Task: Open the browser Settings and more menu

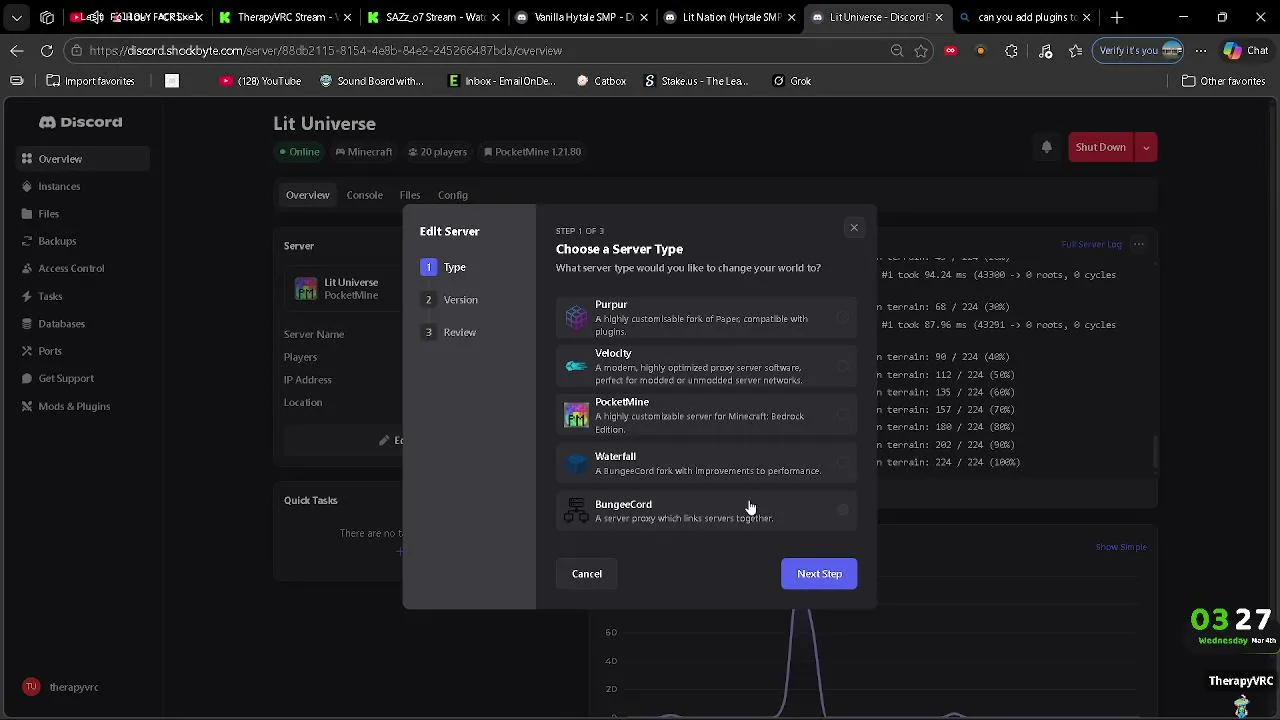Action: coord(1201,51)
